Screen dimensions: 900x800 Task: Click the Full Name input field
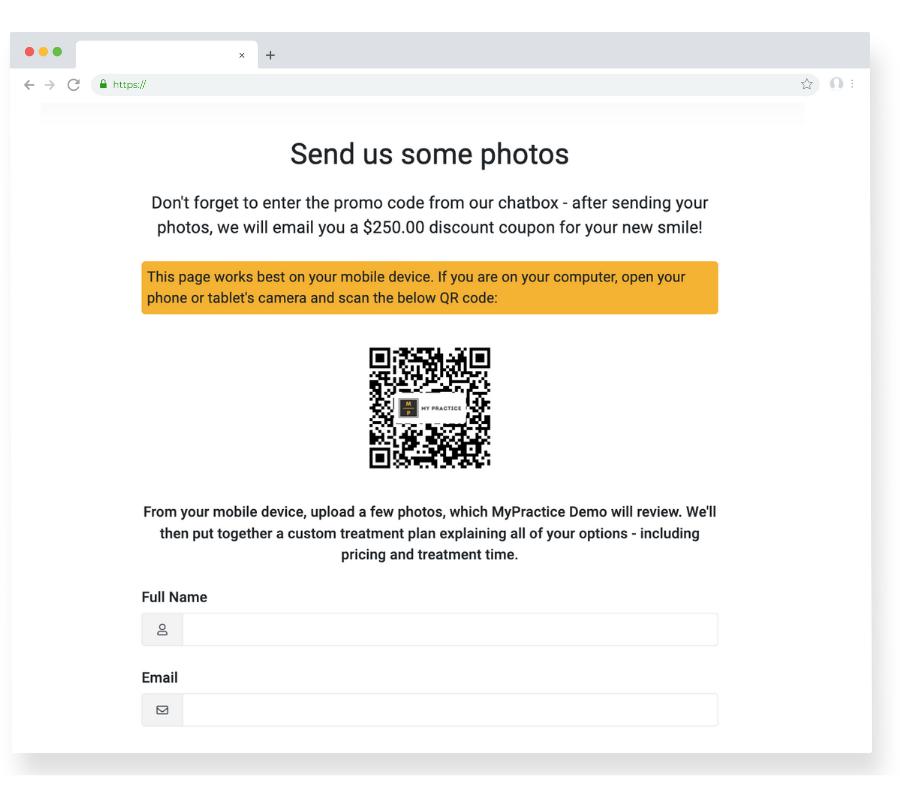click(x=450, y=630)
